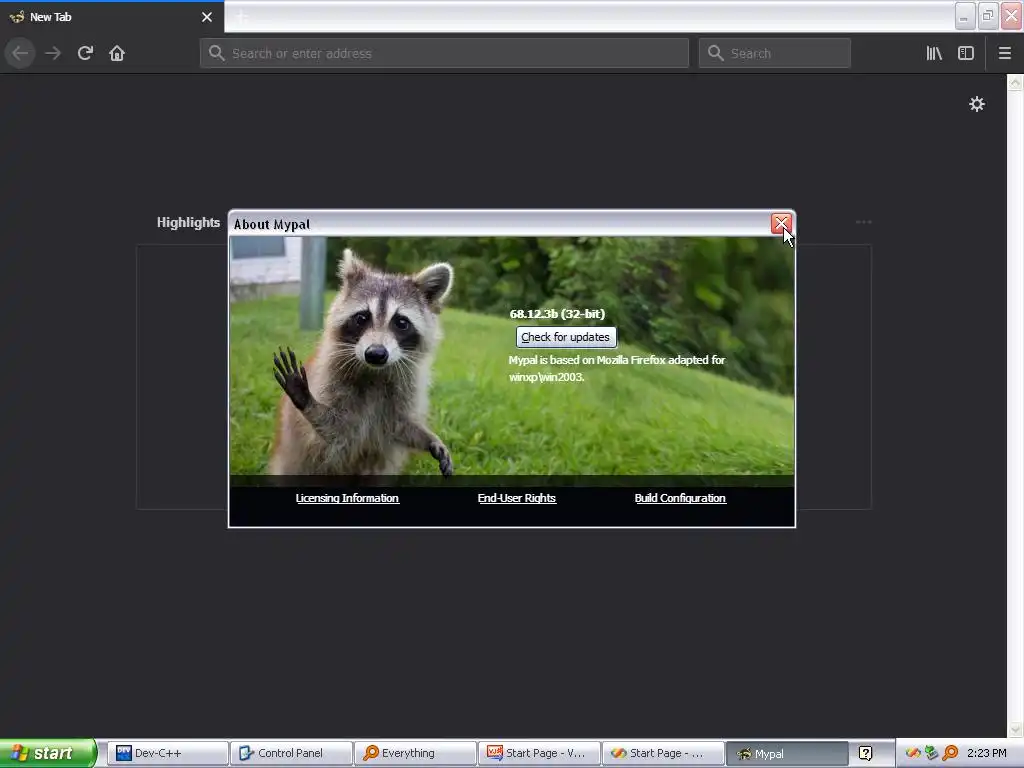The width and height of the screenshot is (1024, 768).
Task: Go to the Home page
Action: [x=117, y=53]
